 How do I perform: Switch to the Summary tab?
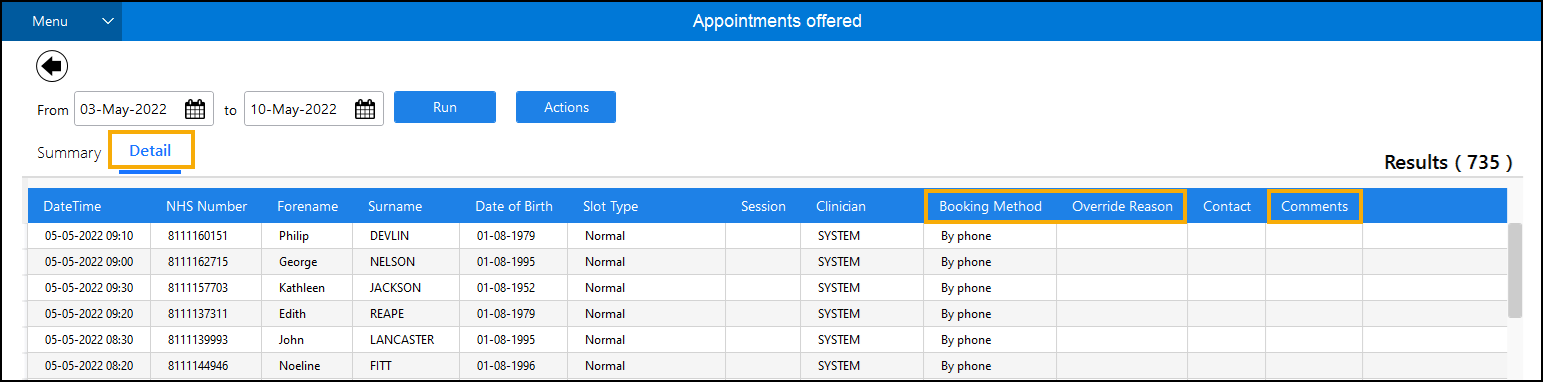(69, 153)
